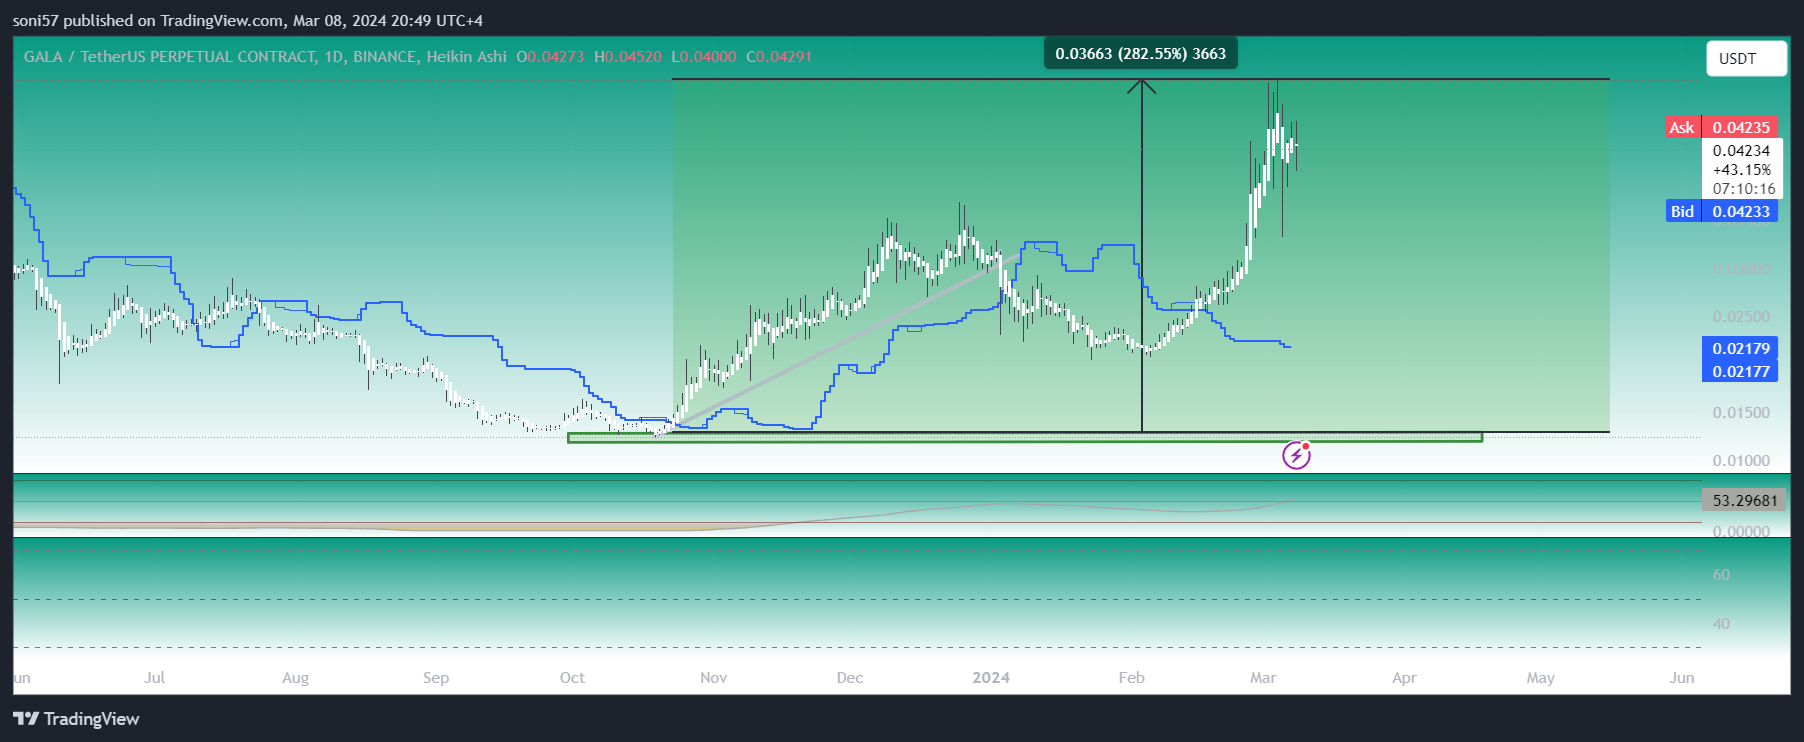
Task: Click the current price label 0.04234
Action: [x=1741, y=151]
